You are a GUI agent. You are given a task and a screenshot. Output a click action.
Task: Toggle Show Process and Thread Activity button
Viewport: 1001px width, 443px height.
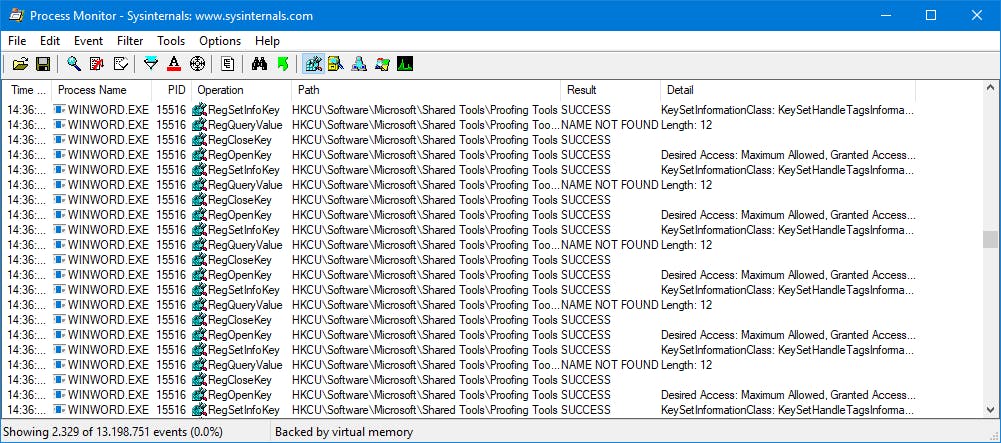click(x=382, y=64)
